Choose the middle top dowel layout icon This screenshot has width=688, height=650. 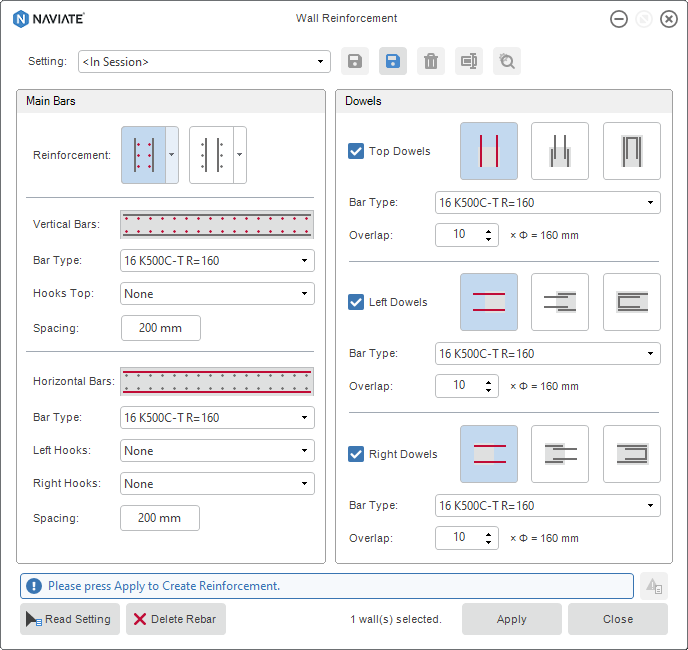coord(559,151)
